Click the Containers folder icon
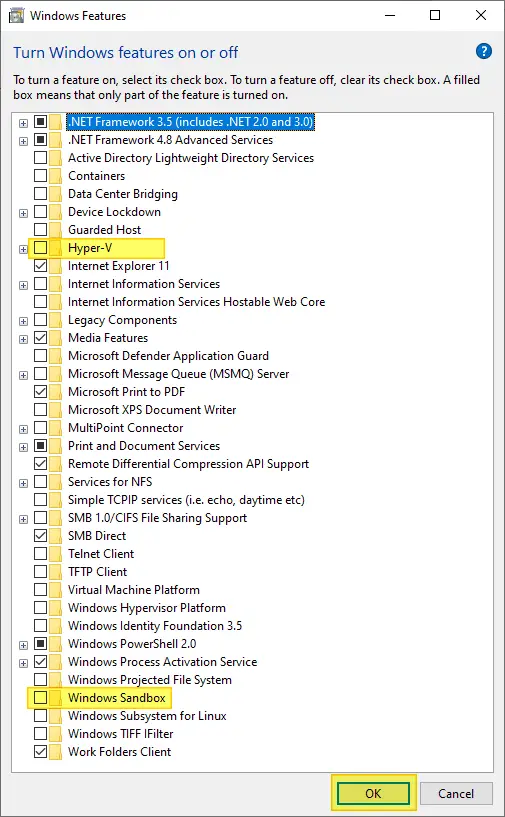Viewport: 505px width, 817px height. click(56, 176)
